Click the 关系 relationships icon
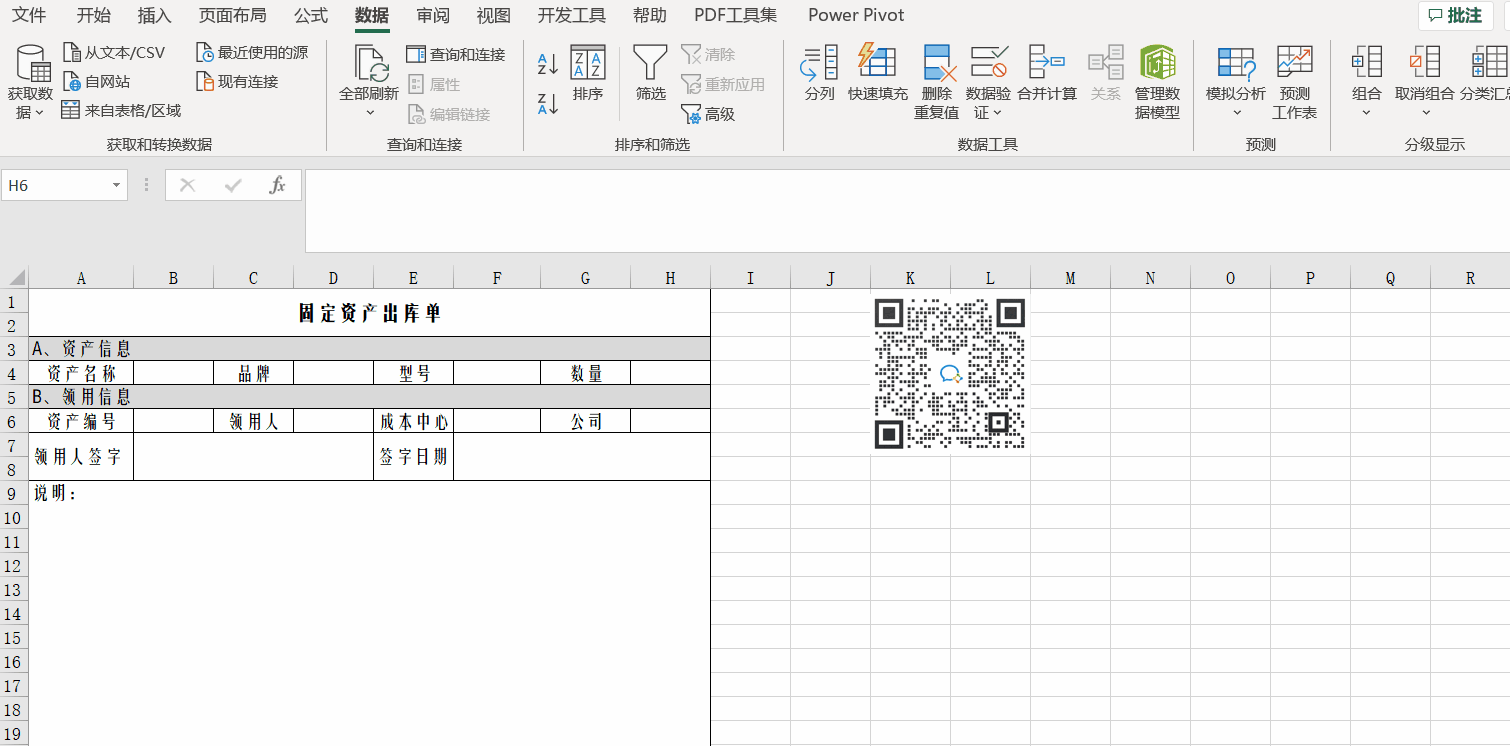 pos(1106,63)
